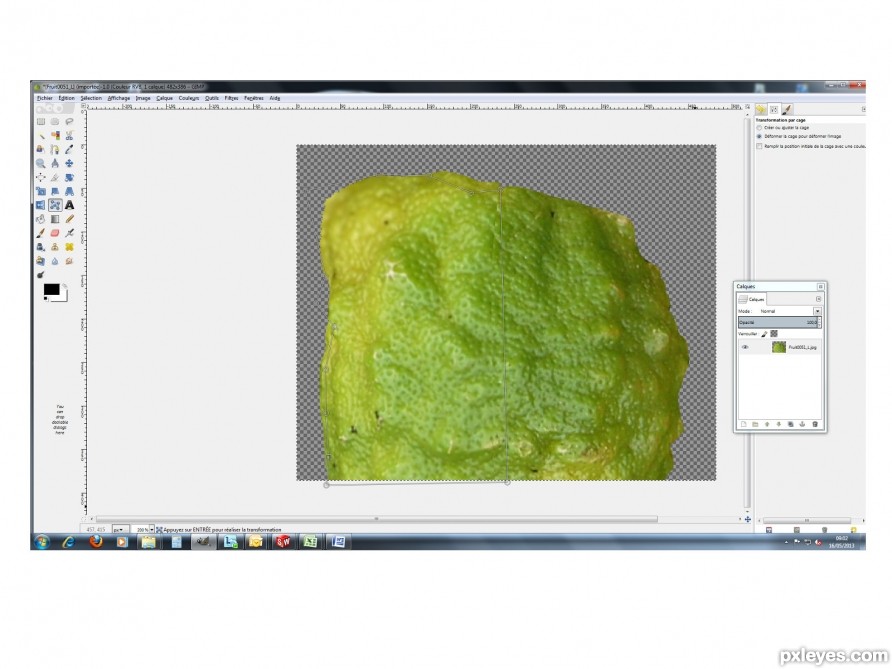
Task: Open the Filtres menu
Action: (x=231, y=98)
